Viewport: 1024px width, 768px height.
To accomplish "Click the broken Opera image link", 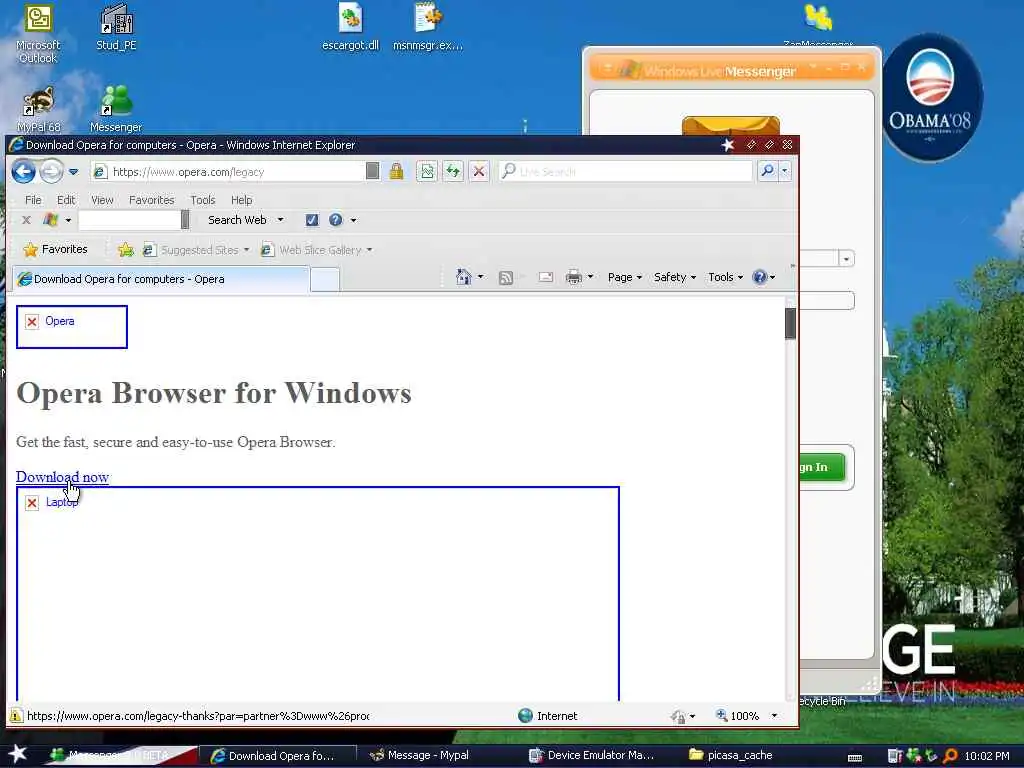I will tap(72, 327).
